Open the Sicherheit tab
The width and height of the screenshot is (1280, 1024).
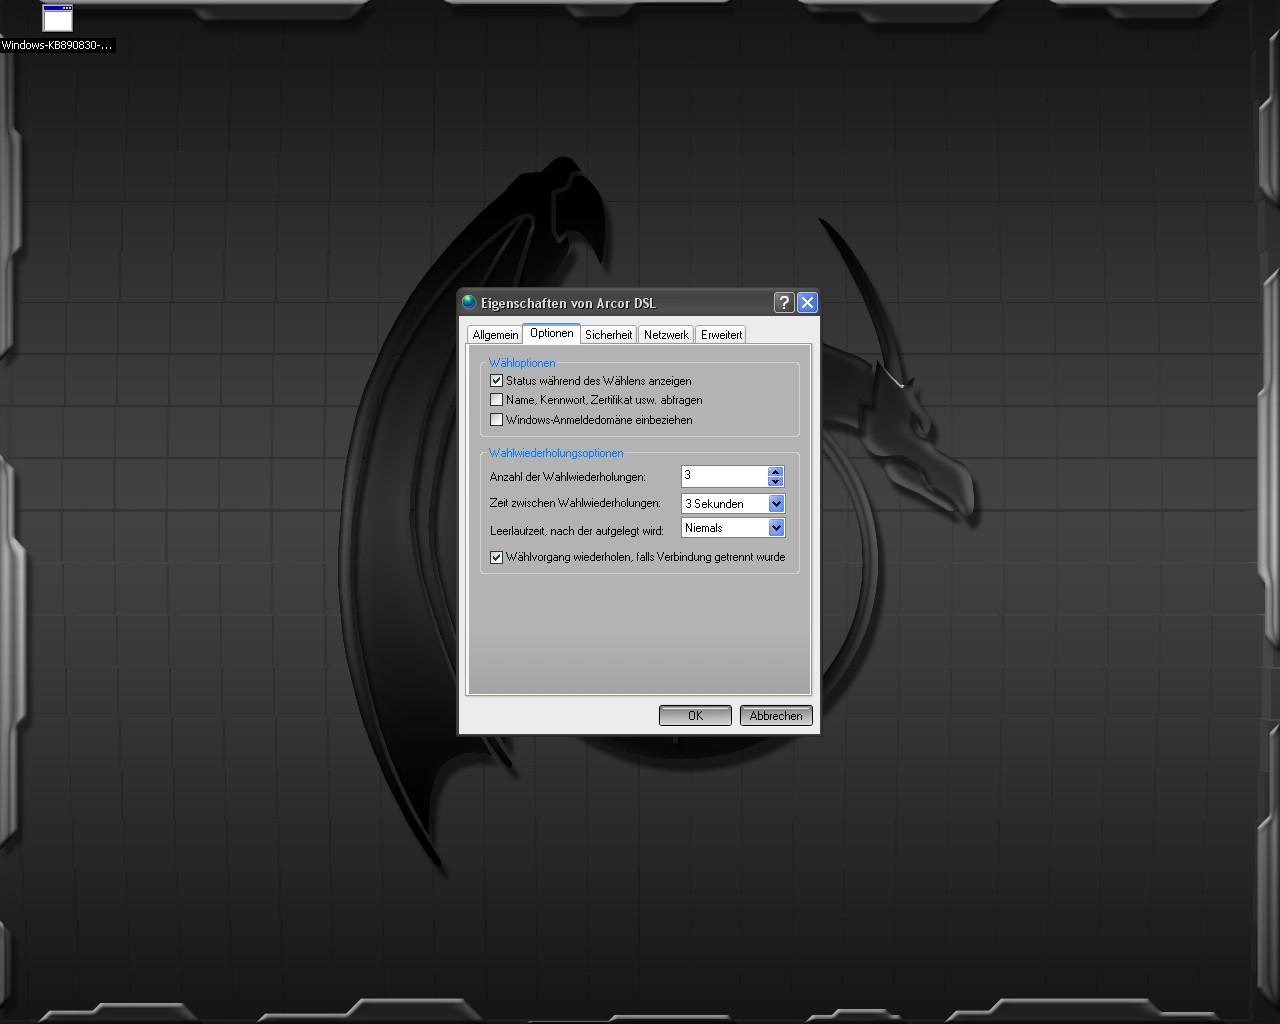(x=608, y=335)
